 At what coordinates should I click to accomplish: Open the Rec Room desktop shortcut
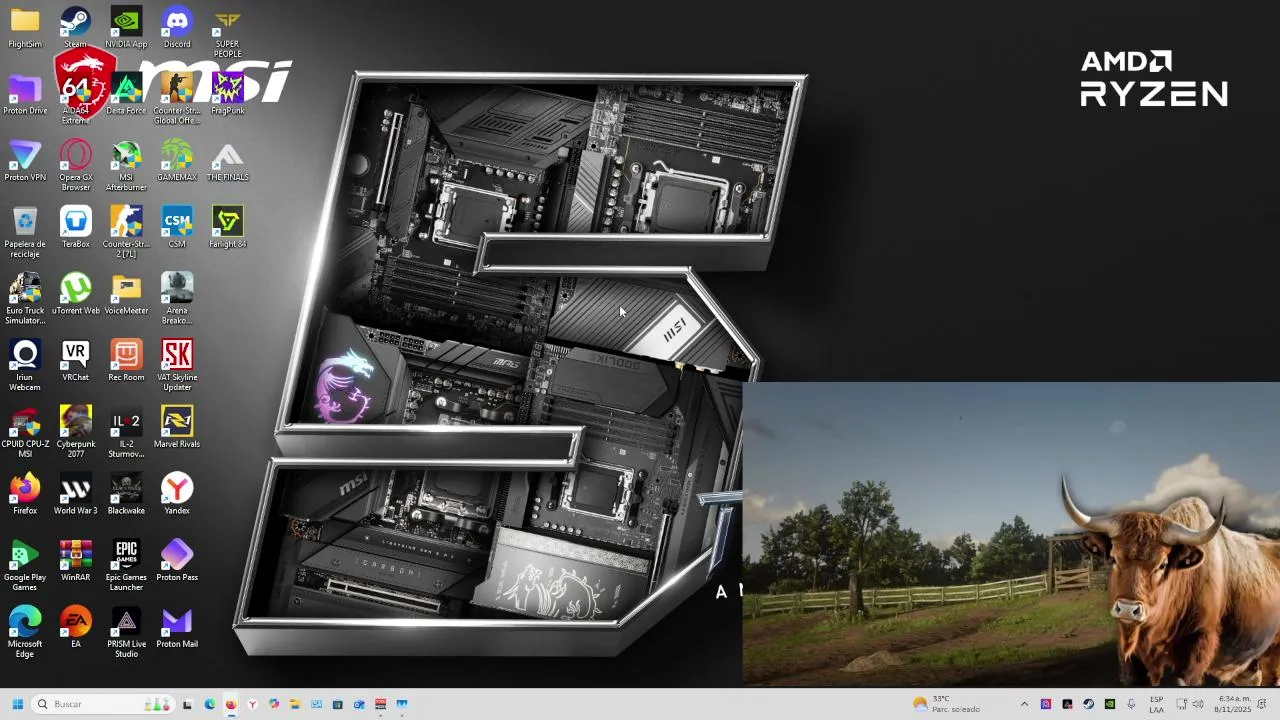(x=126, y=362)
